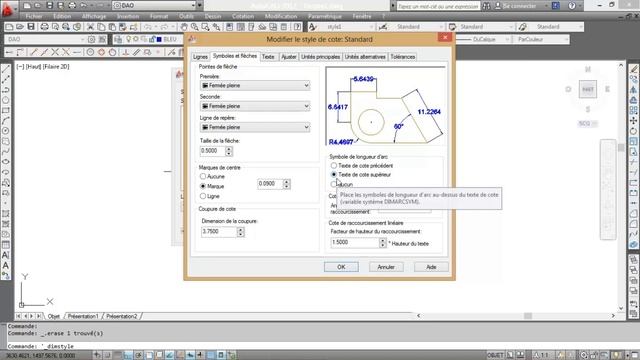Screen dimensions: 640x360
Task: Adjust center mark size 0.0900 stepper
Action: point(287,184)
